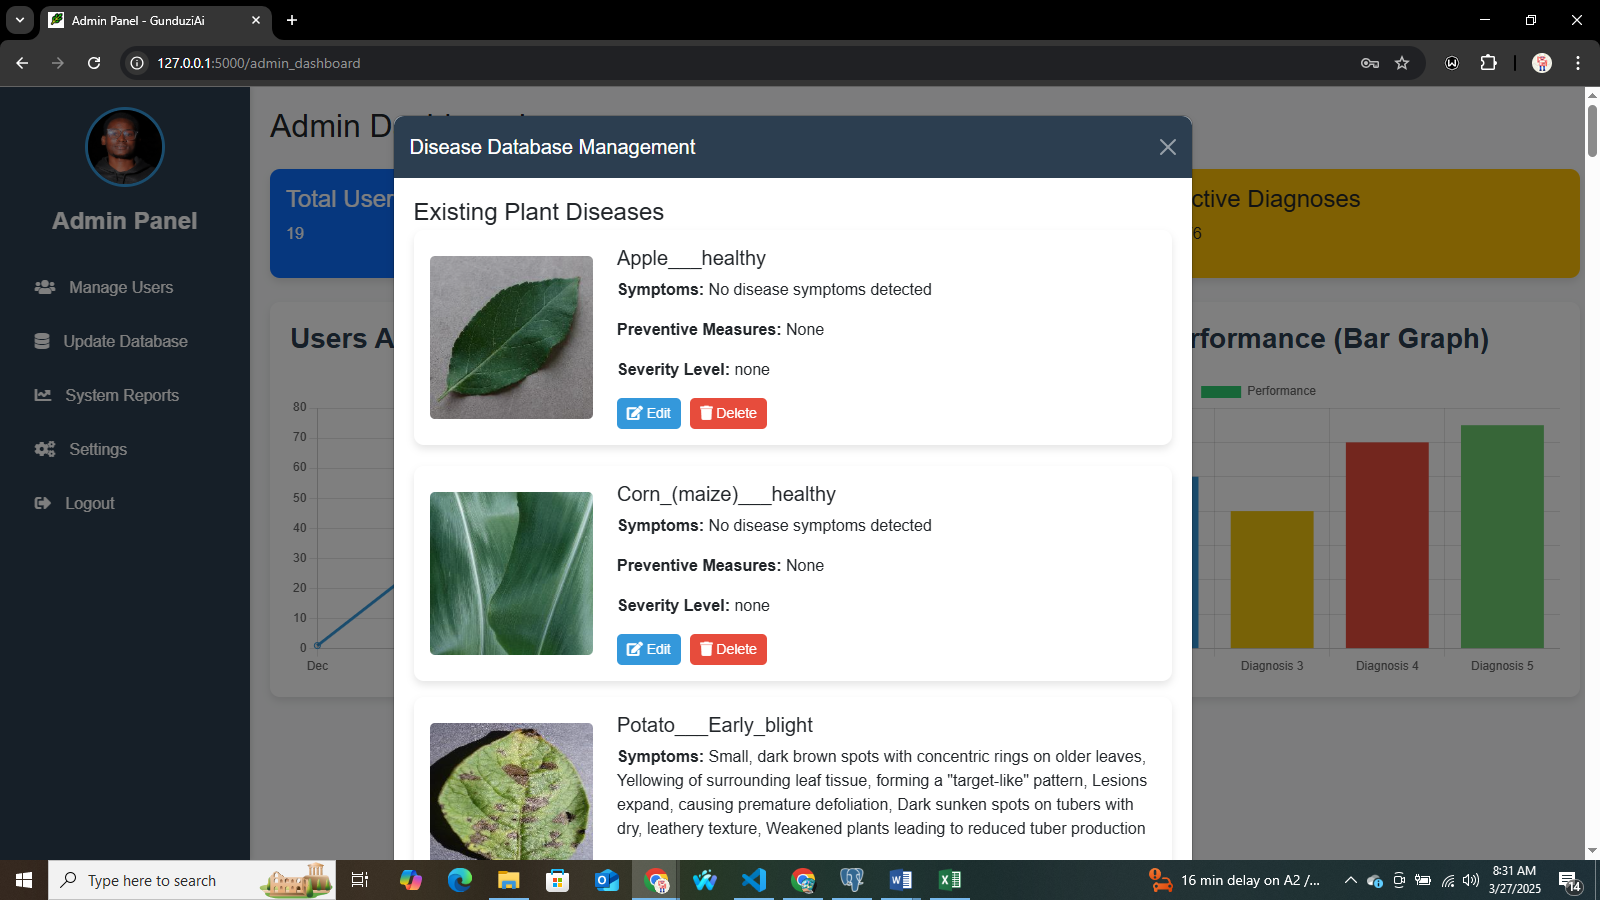Edit the Apple___healthy disease entry
Viewport: 1600px width, 900px height.
click(x=649, y=413)
